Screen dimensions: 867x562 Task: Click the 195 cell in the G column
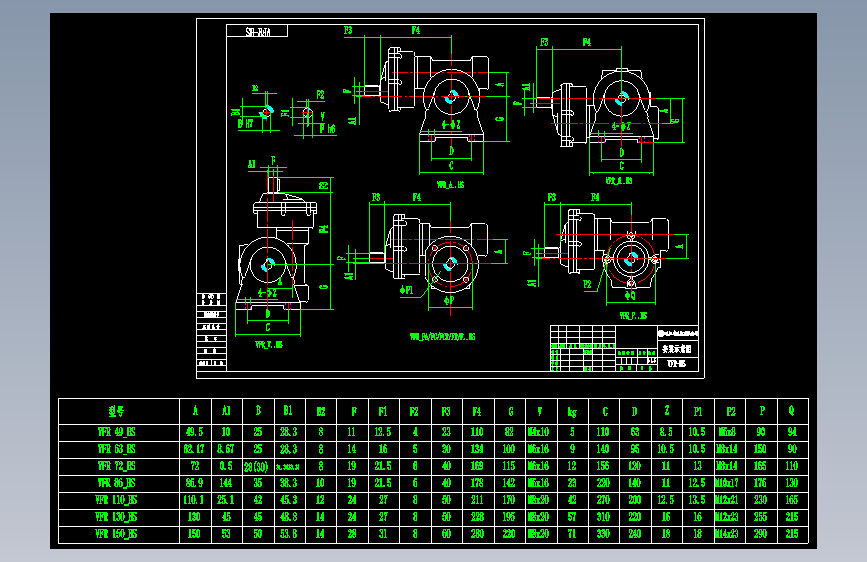coord(509,517)
